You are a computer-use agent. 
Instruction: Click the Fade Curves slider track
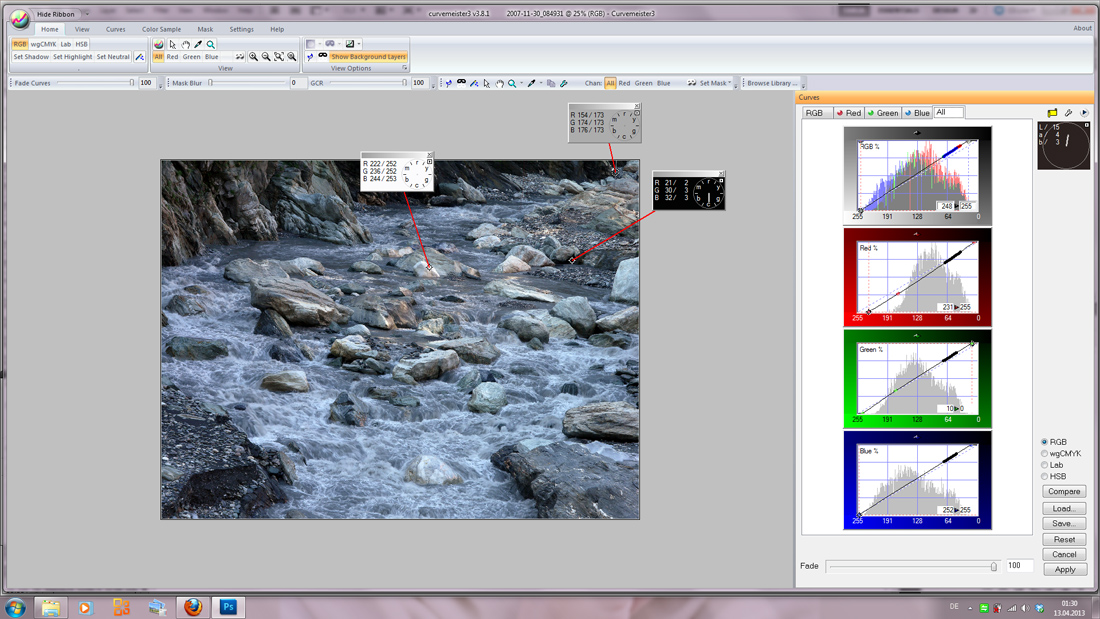click(95, 83)
